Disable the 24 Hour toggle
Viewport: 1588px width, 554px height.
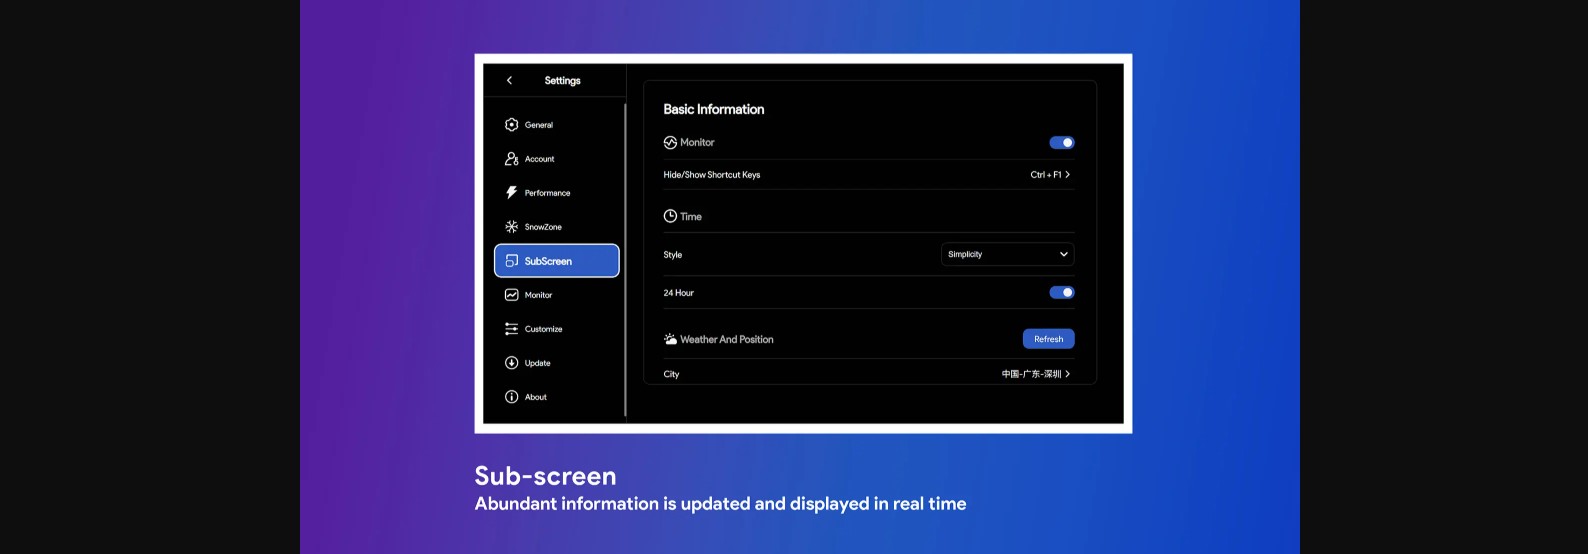1061,293
